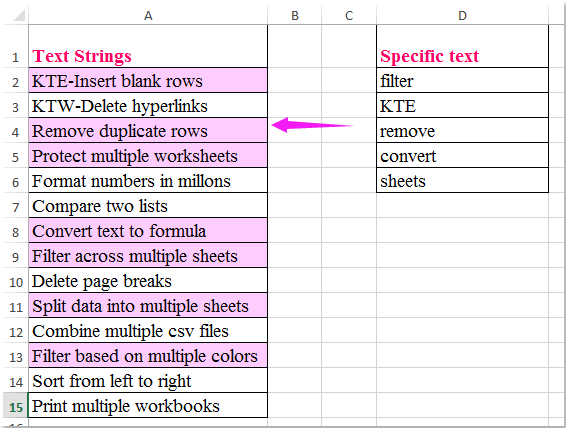Select the Print multiple workbooks cell
This screenshot has width=566, height=428.
coord(148,406)
